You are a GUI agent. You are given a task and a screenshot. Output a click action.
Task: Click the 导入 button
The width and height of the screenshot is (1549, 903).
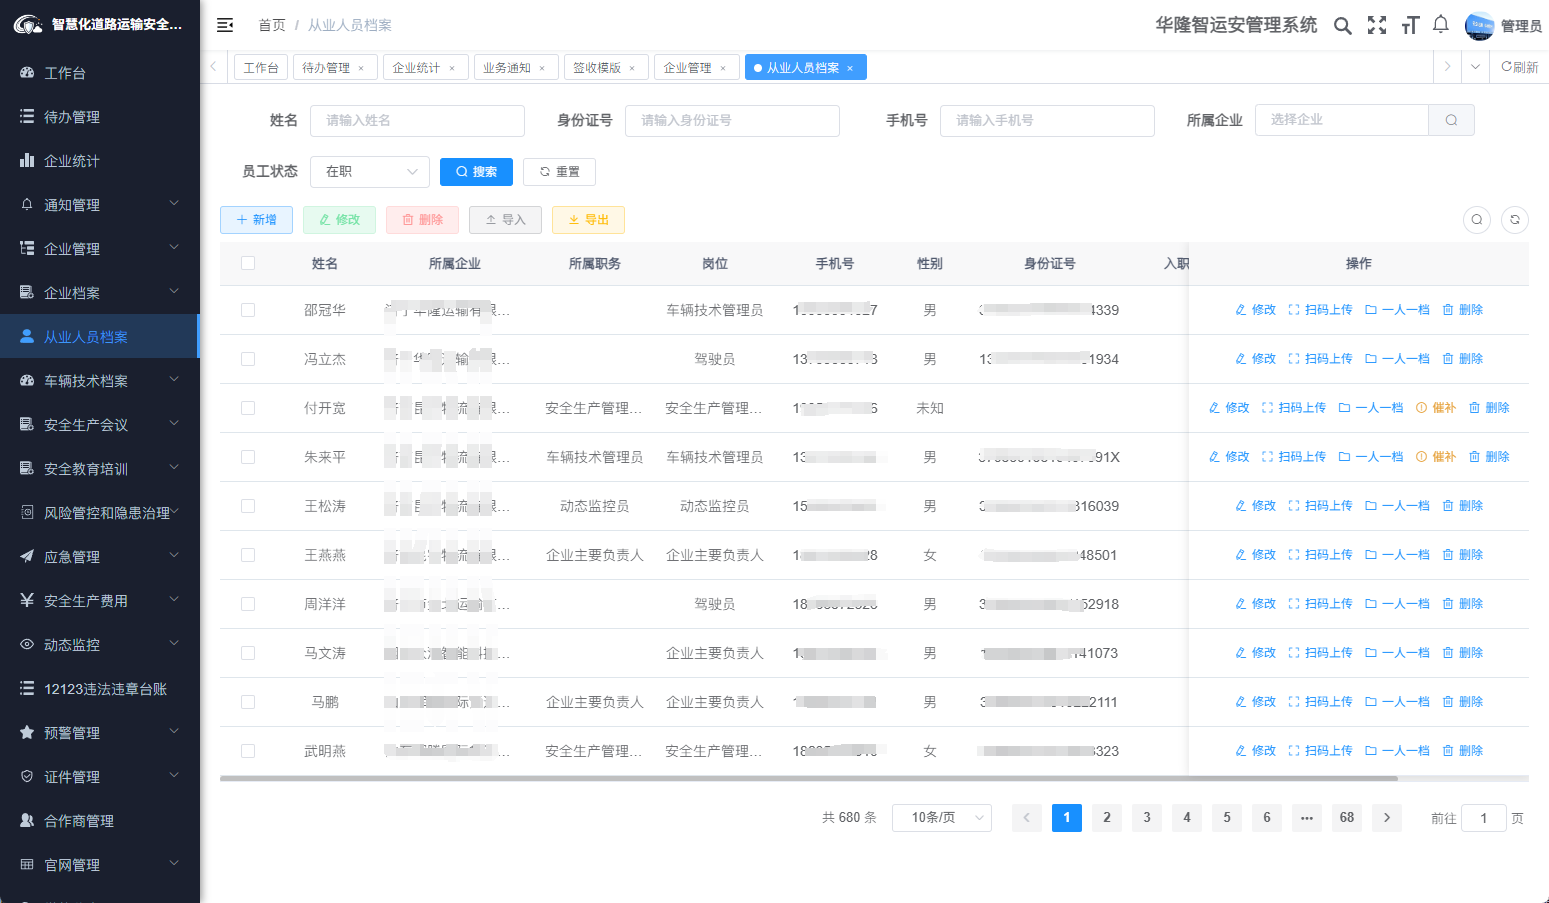click(505, 220)
